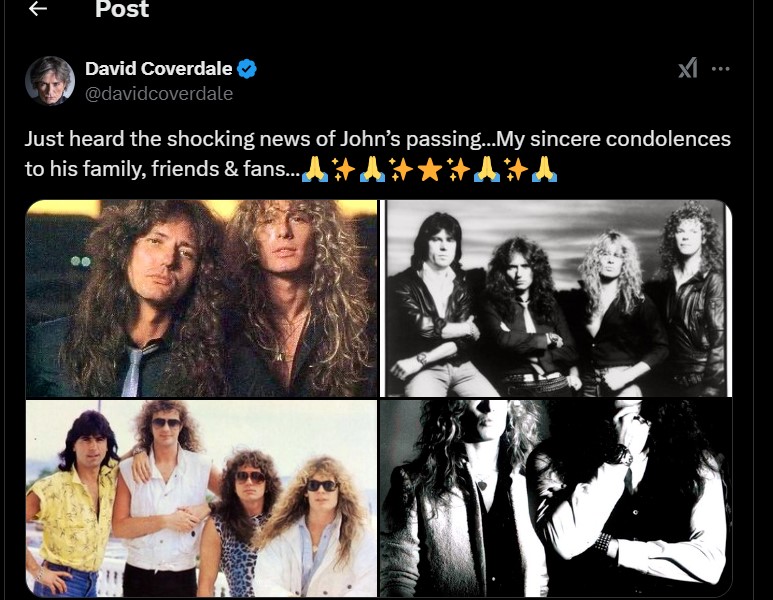773x600 pixels.
Task: Click the yellow-shirt man in bottom-left photo
Action: (x=74, y=503)
